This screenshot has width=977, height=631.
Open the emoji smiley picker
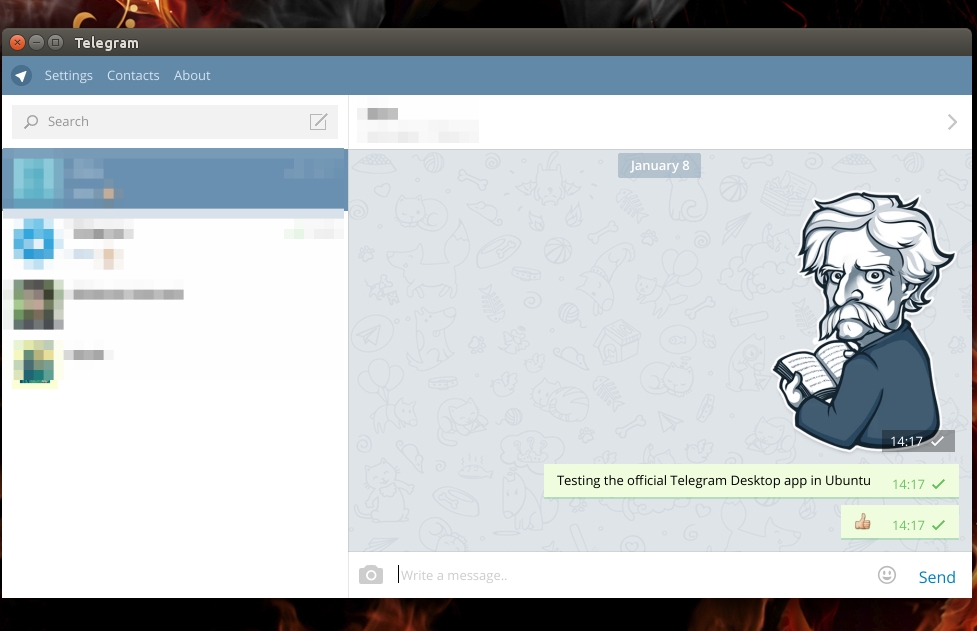point(886,575)
